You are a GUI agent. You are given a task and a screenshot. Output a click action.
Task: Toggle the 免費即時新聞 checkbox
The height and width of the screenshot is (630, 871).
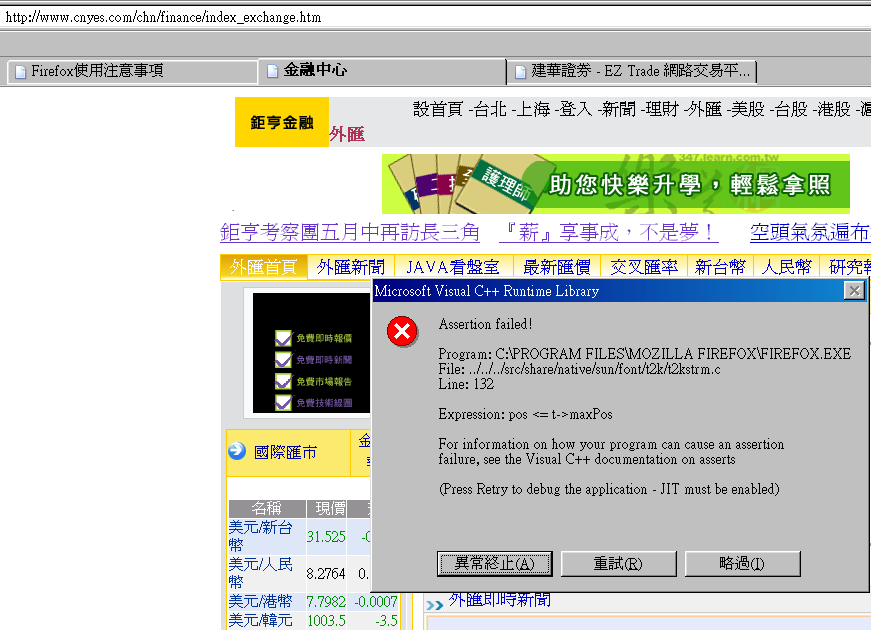pos(283,360)
